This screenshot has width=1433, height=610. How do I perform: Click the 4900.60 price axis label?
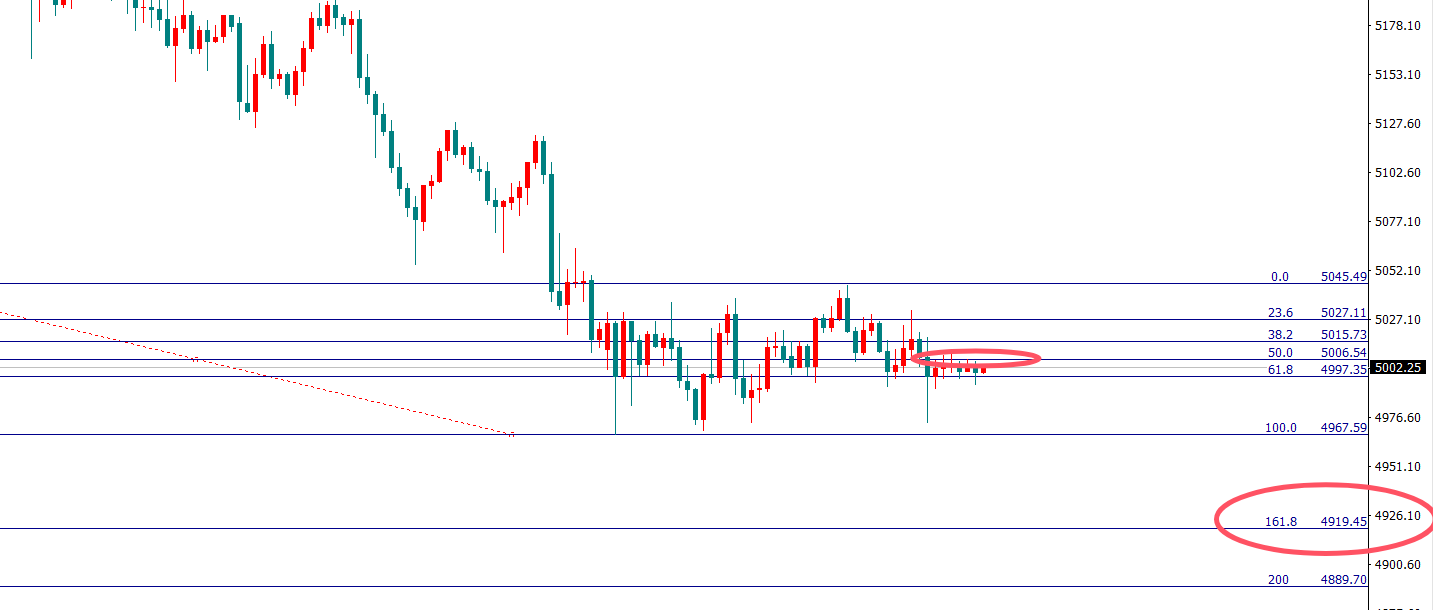pos(1399,565)
